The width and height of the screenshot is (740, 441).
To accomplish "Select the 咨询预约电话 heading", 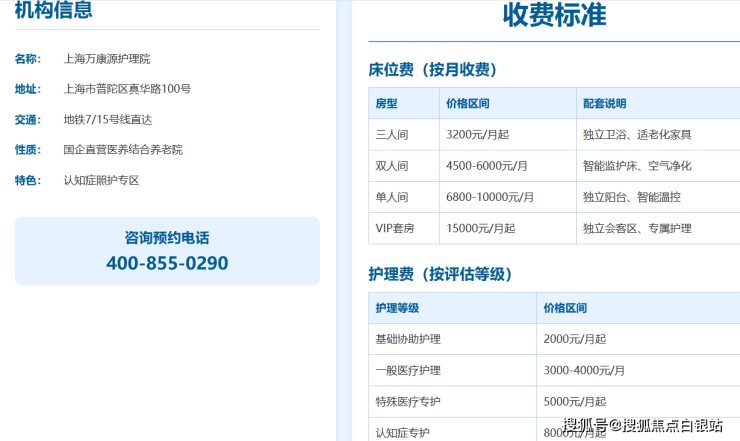I will 167,237.
